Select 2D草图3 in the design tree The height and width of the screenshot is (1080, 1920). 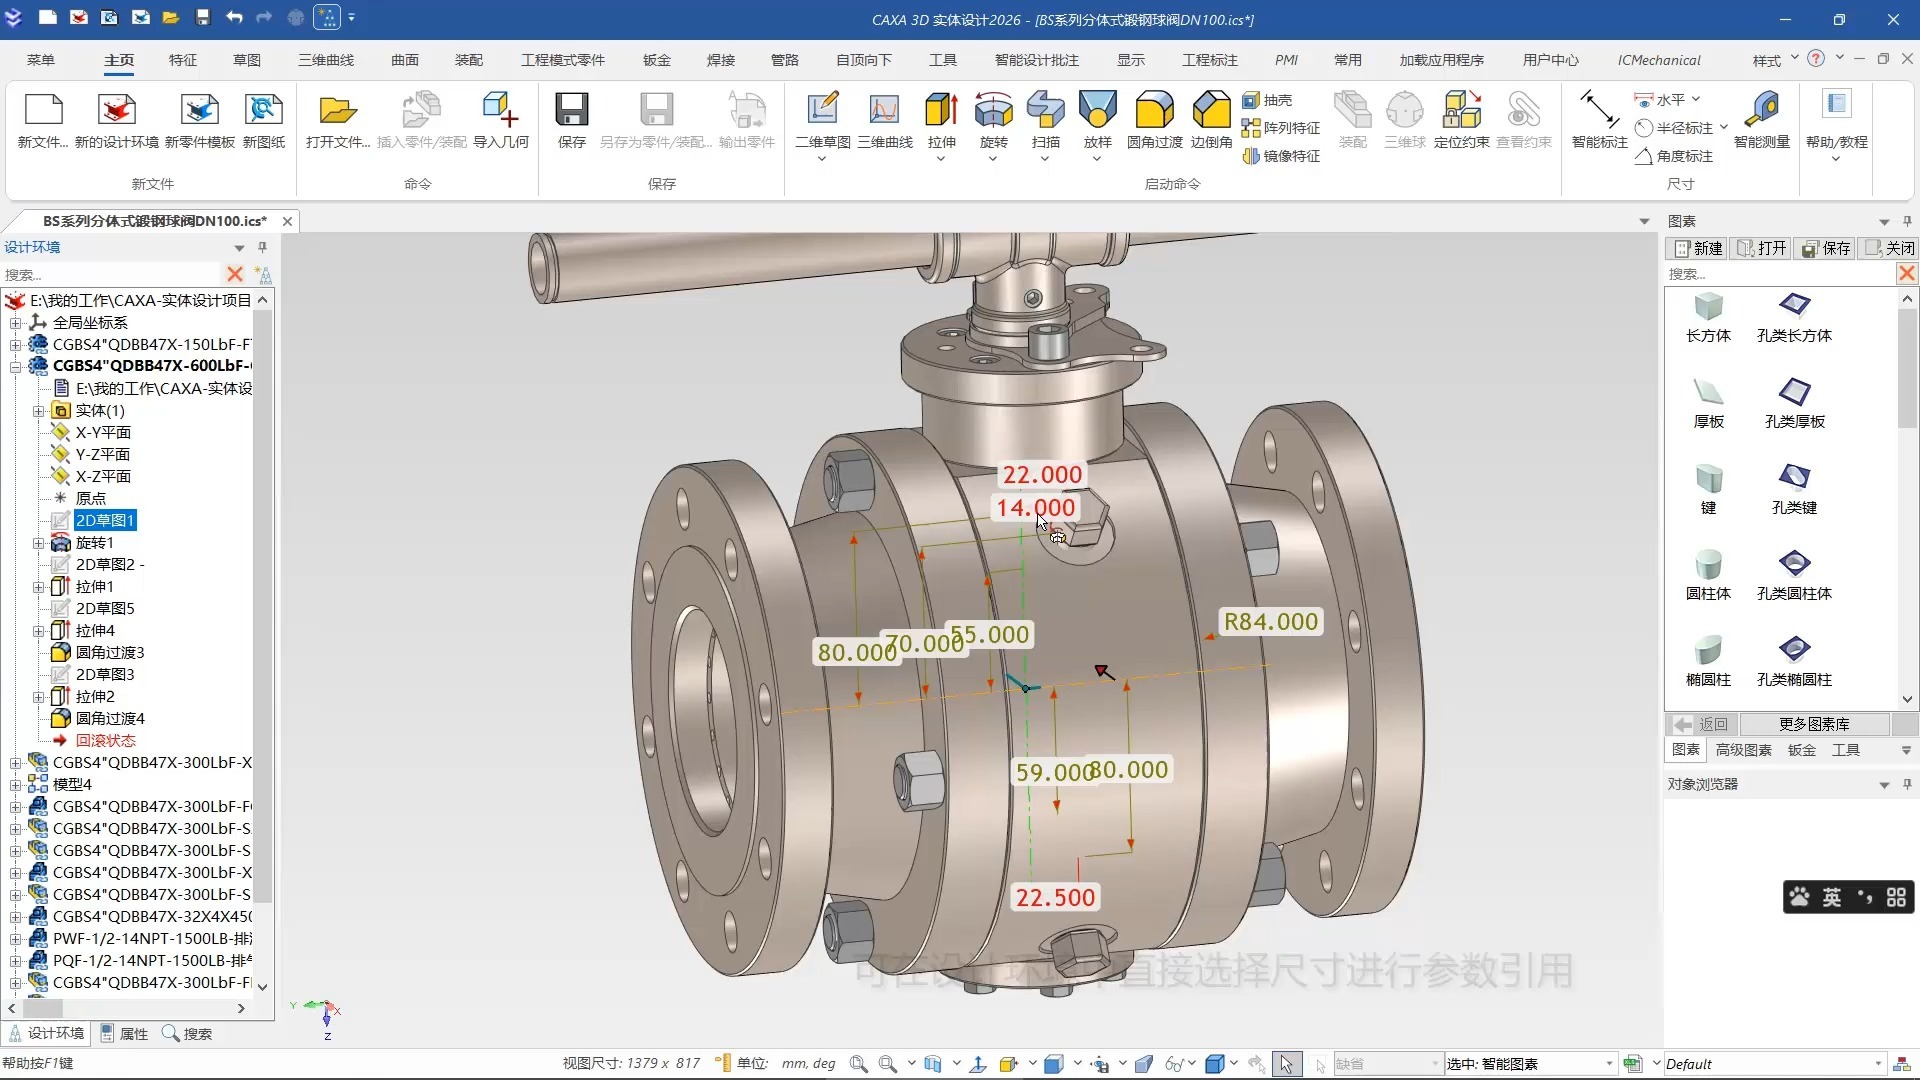105,675
